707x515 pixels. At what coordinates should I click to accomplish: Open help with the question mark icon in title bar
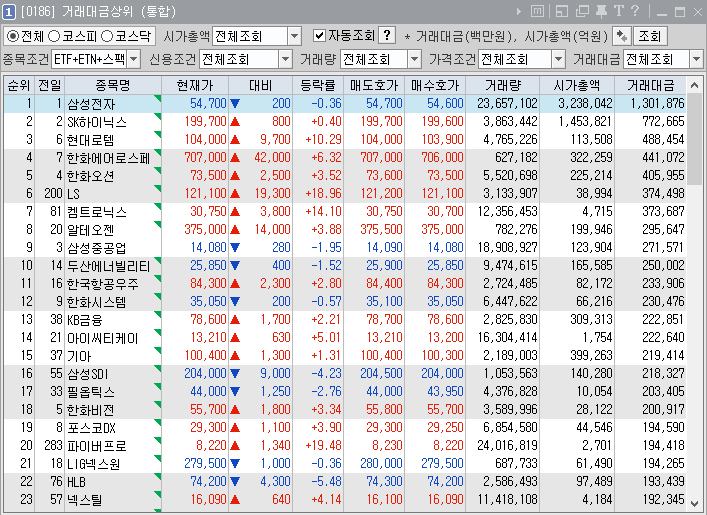pos(635,11)
